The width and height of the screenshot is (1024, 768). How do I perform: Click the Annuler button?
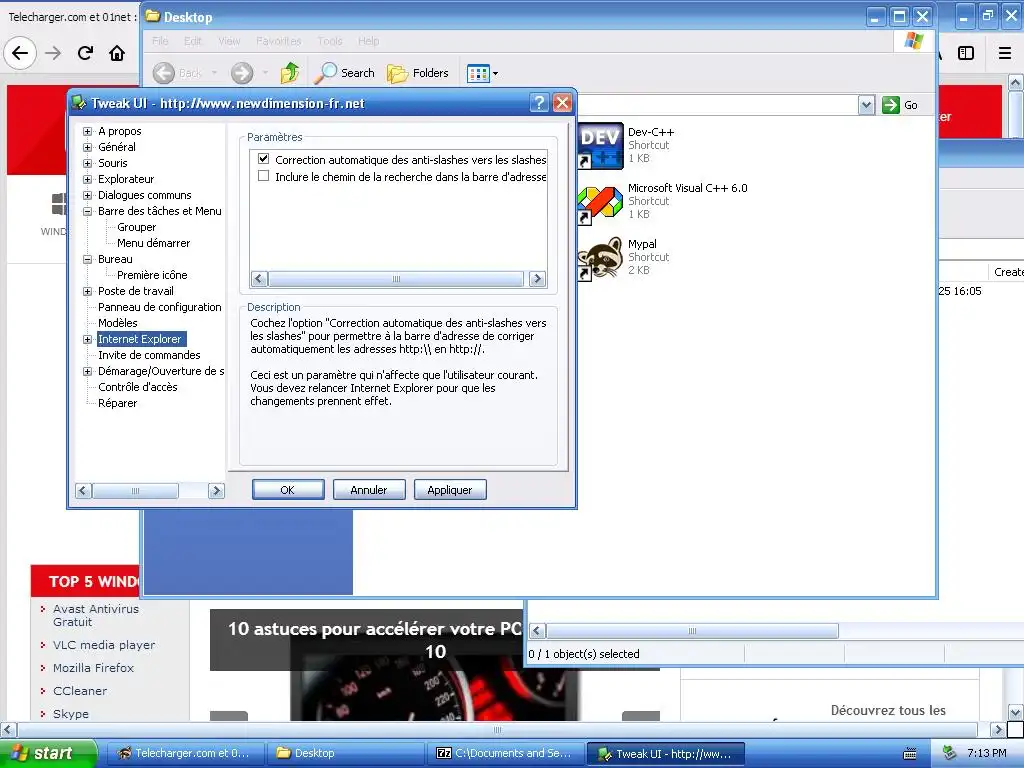tap(369, 490)
